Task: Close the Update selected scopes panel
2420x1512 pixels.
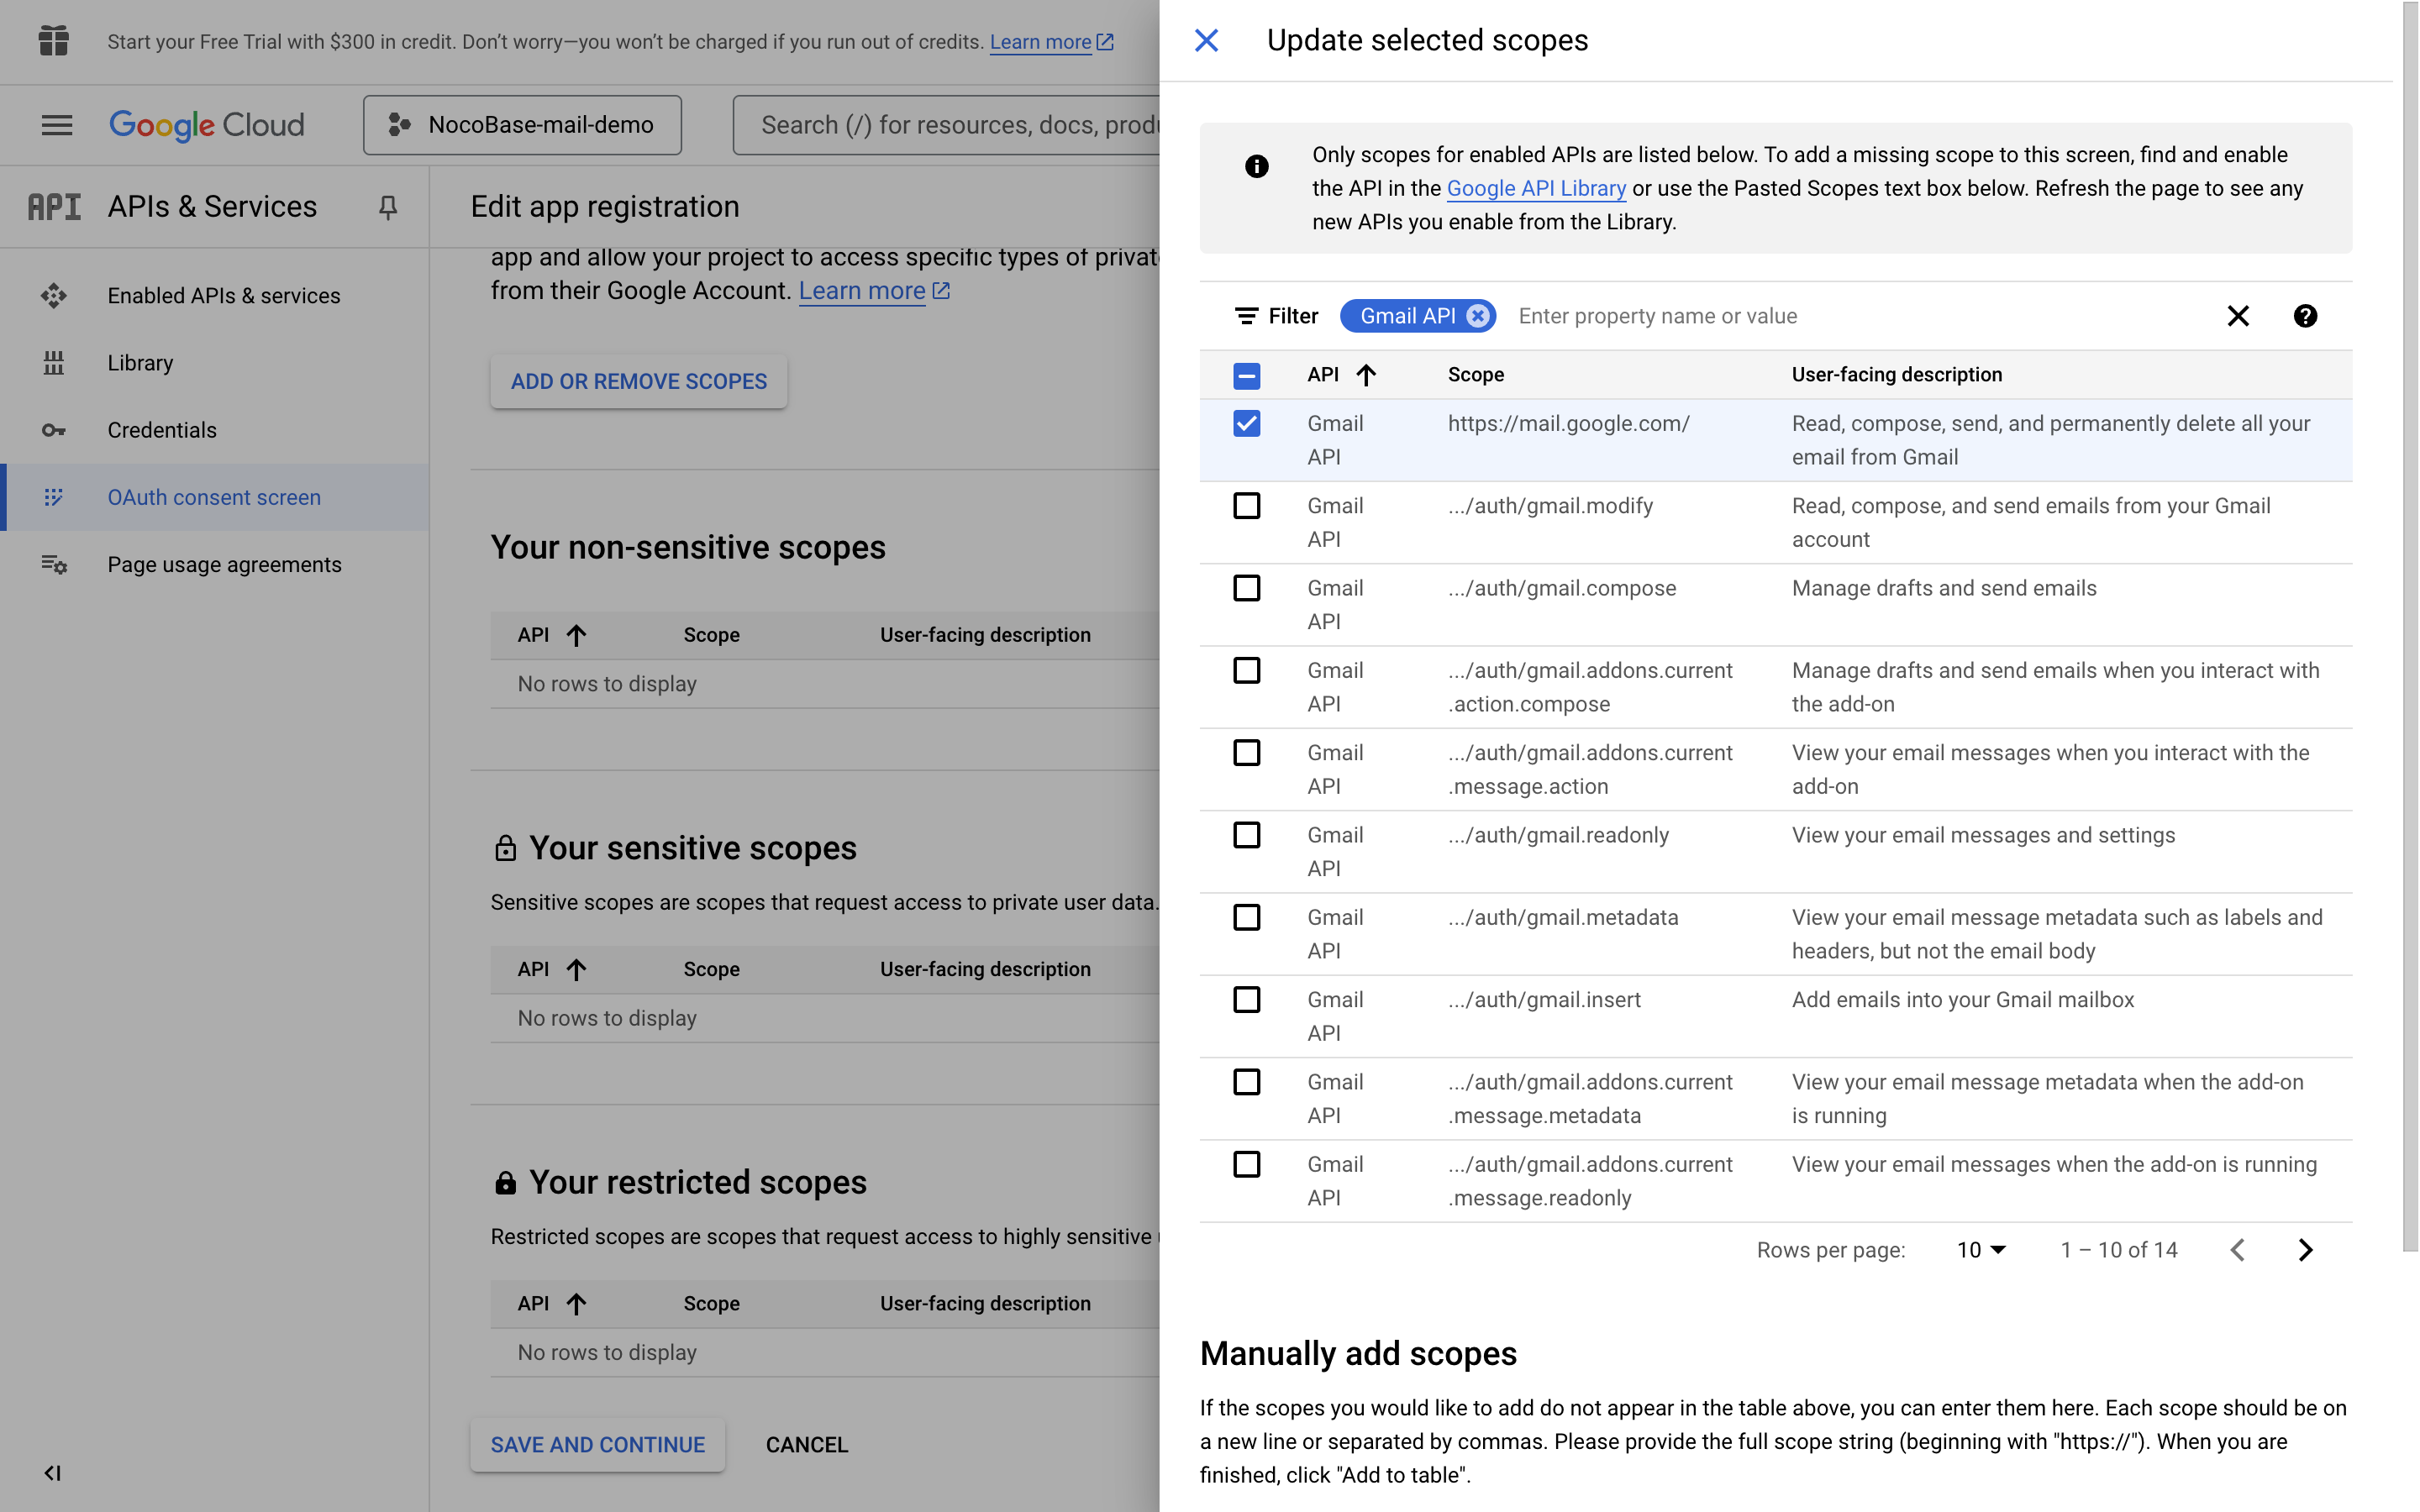Action: tap(1206, 41)
